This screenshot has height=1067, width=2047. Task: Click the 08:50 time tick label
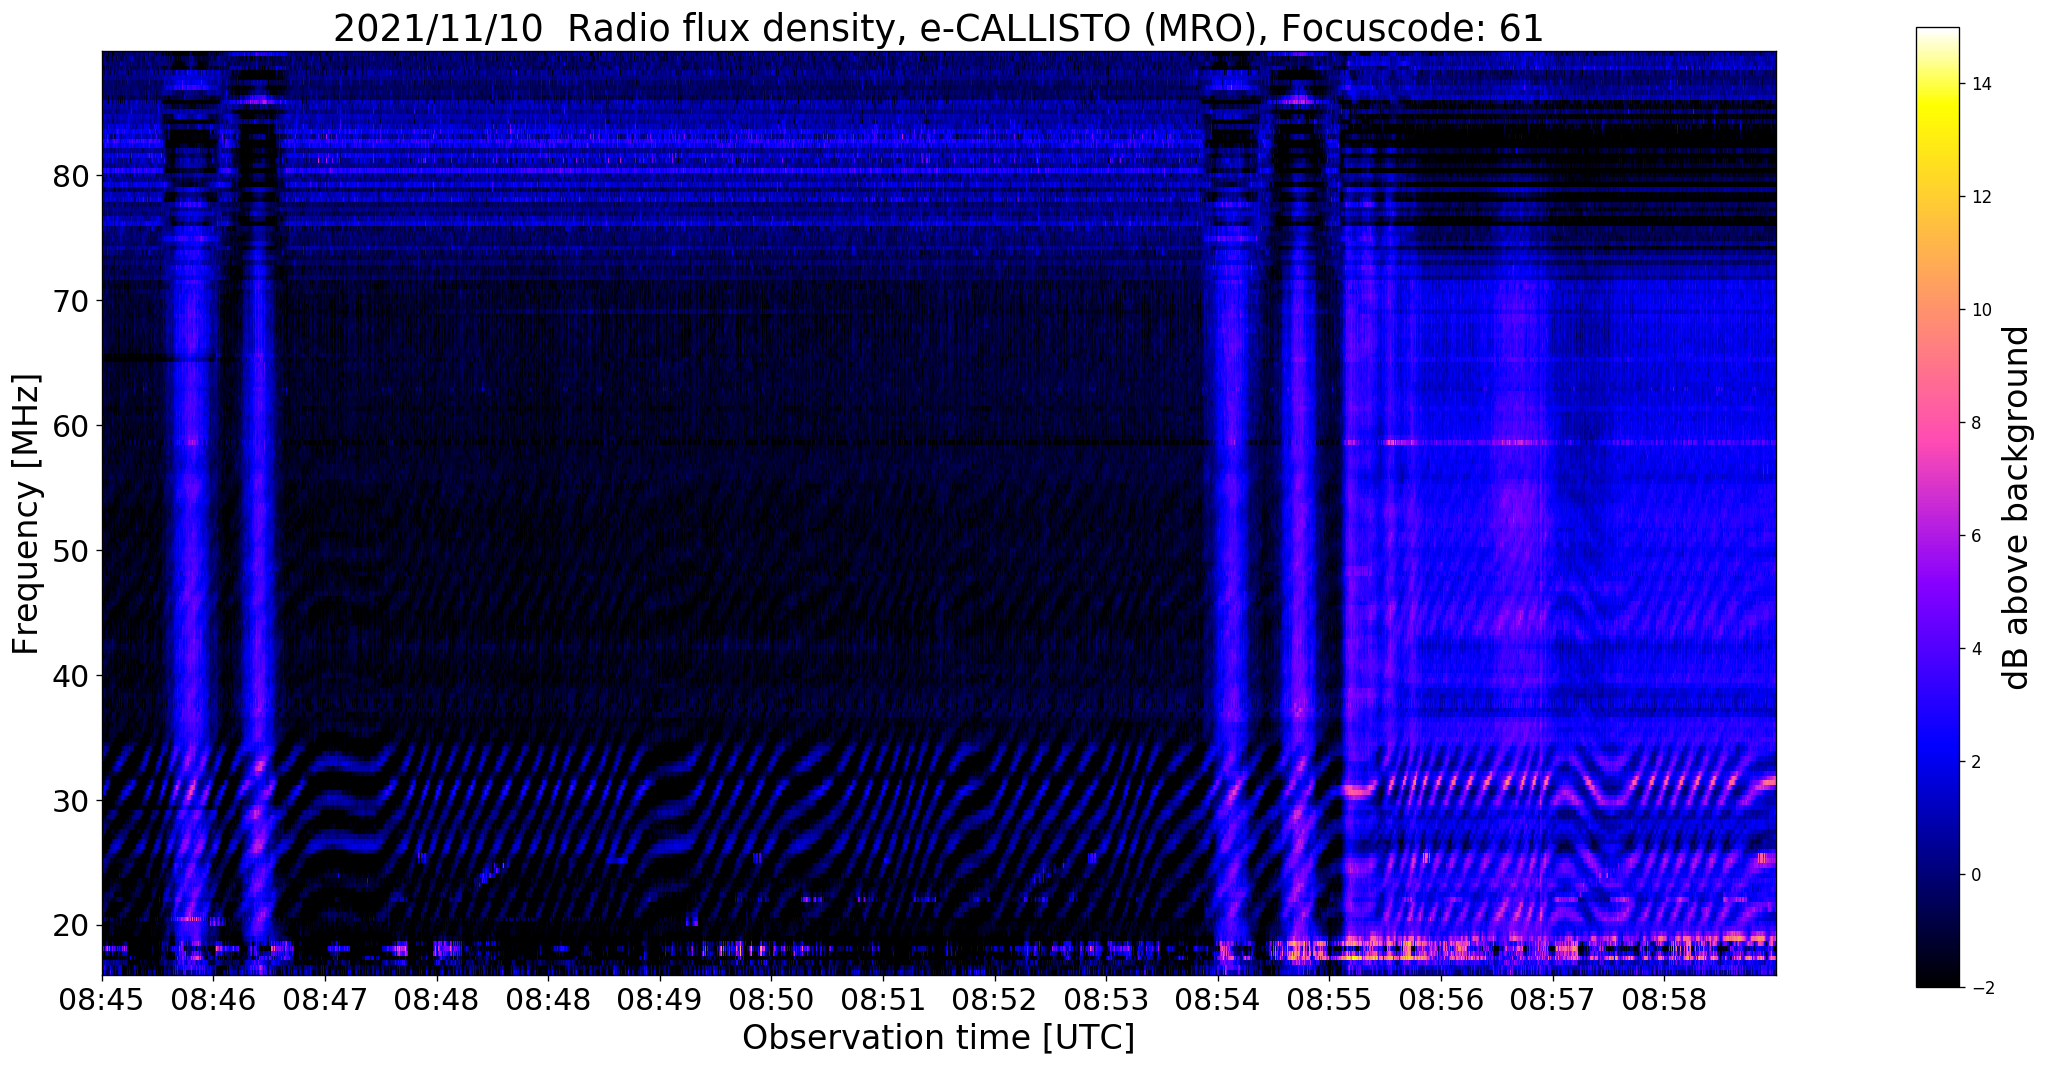point(771,999)
